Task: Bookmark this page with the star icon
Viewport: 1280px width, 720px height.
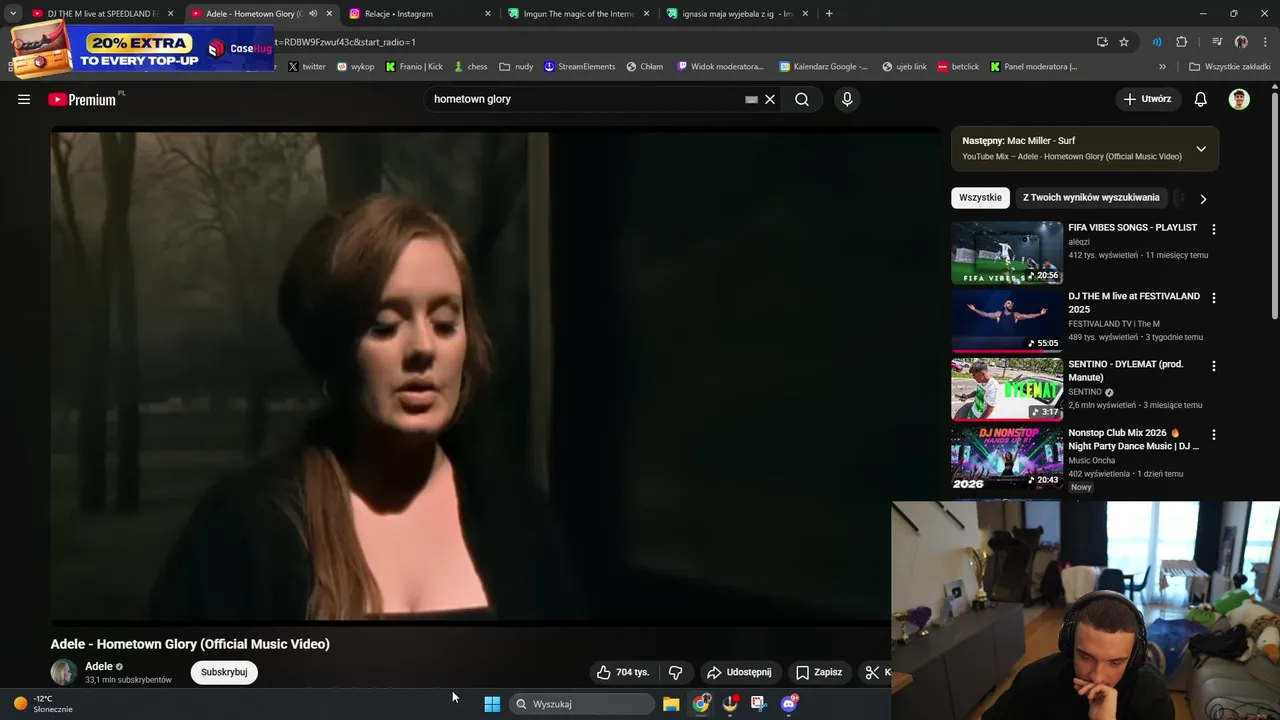Action: point(1124,42)
